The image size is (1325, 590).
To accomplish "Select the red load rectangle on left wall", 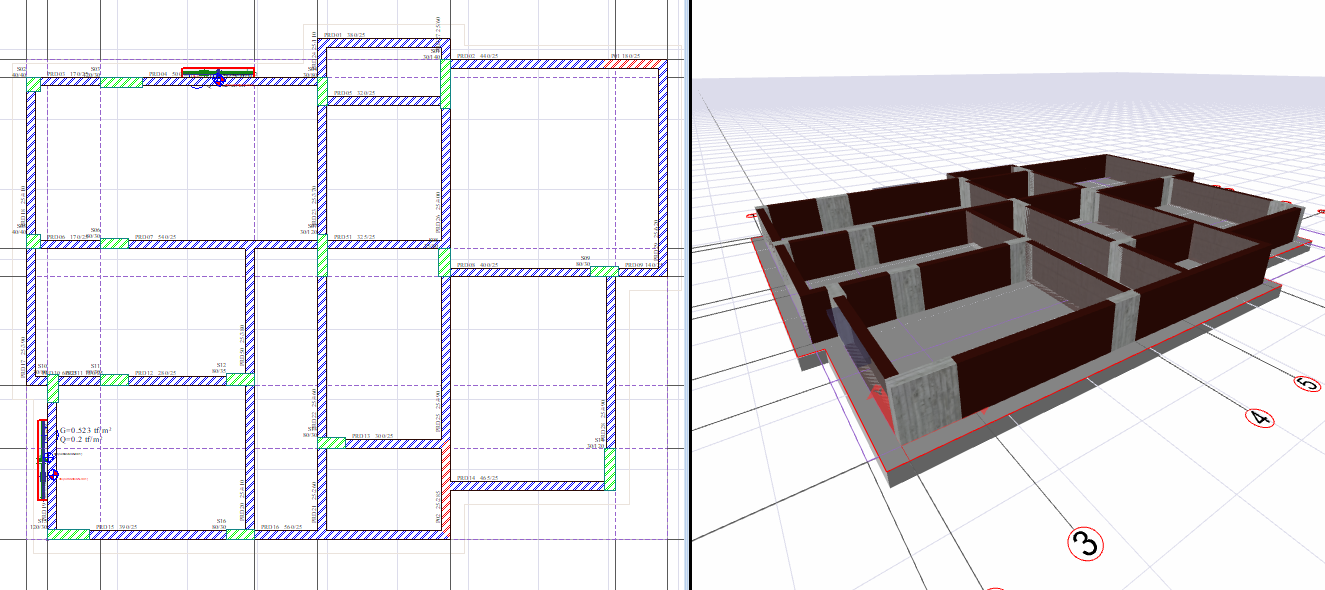I will 40,460.
